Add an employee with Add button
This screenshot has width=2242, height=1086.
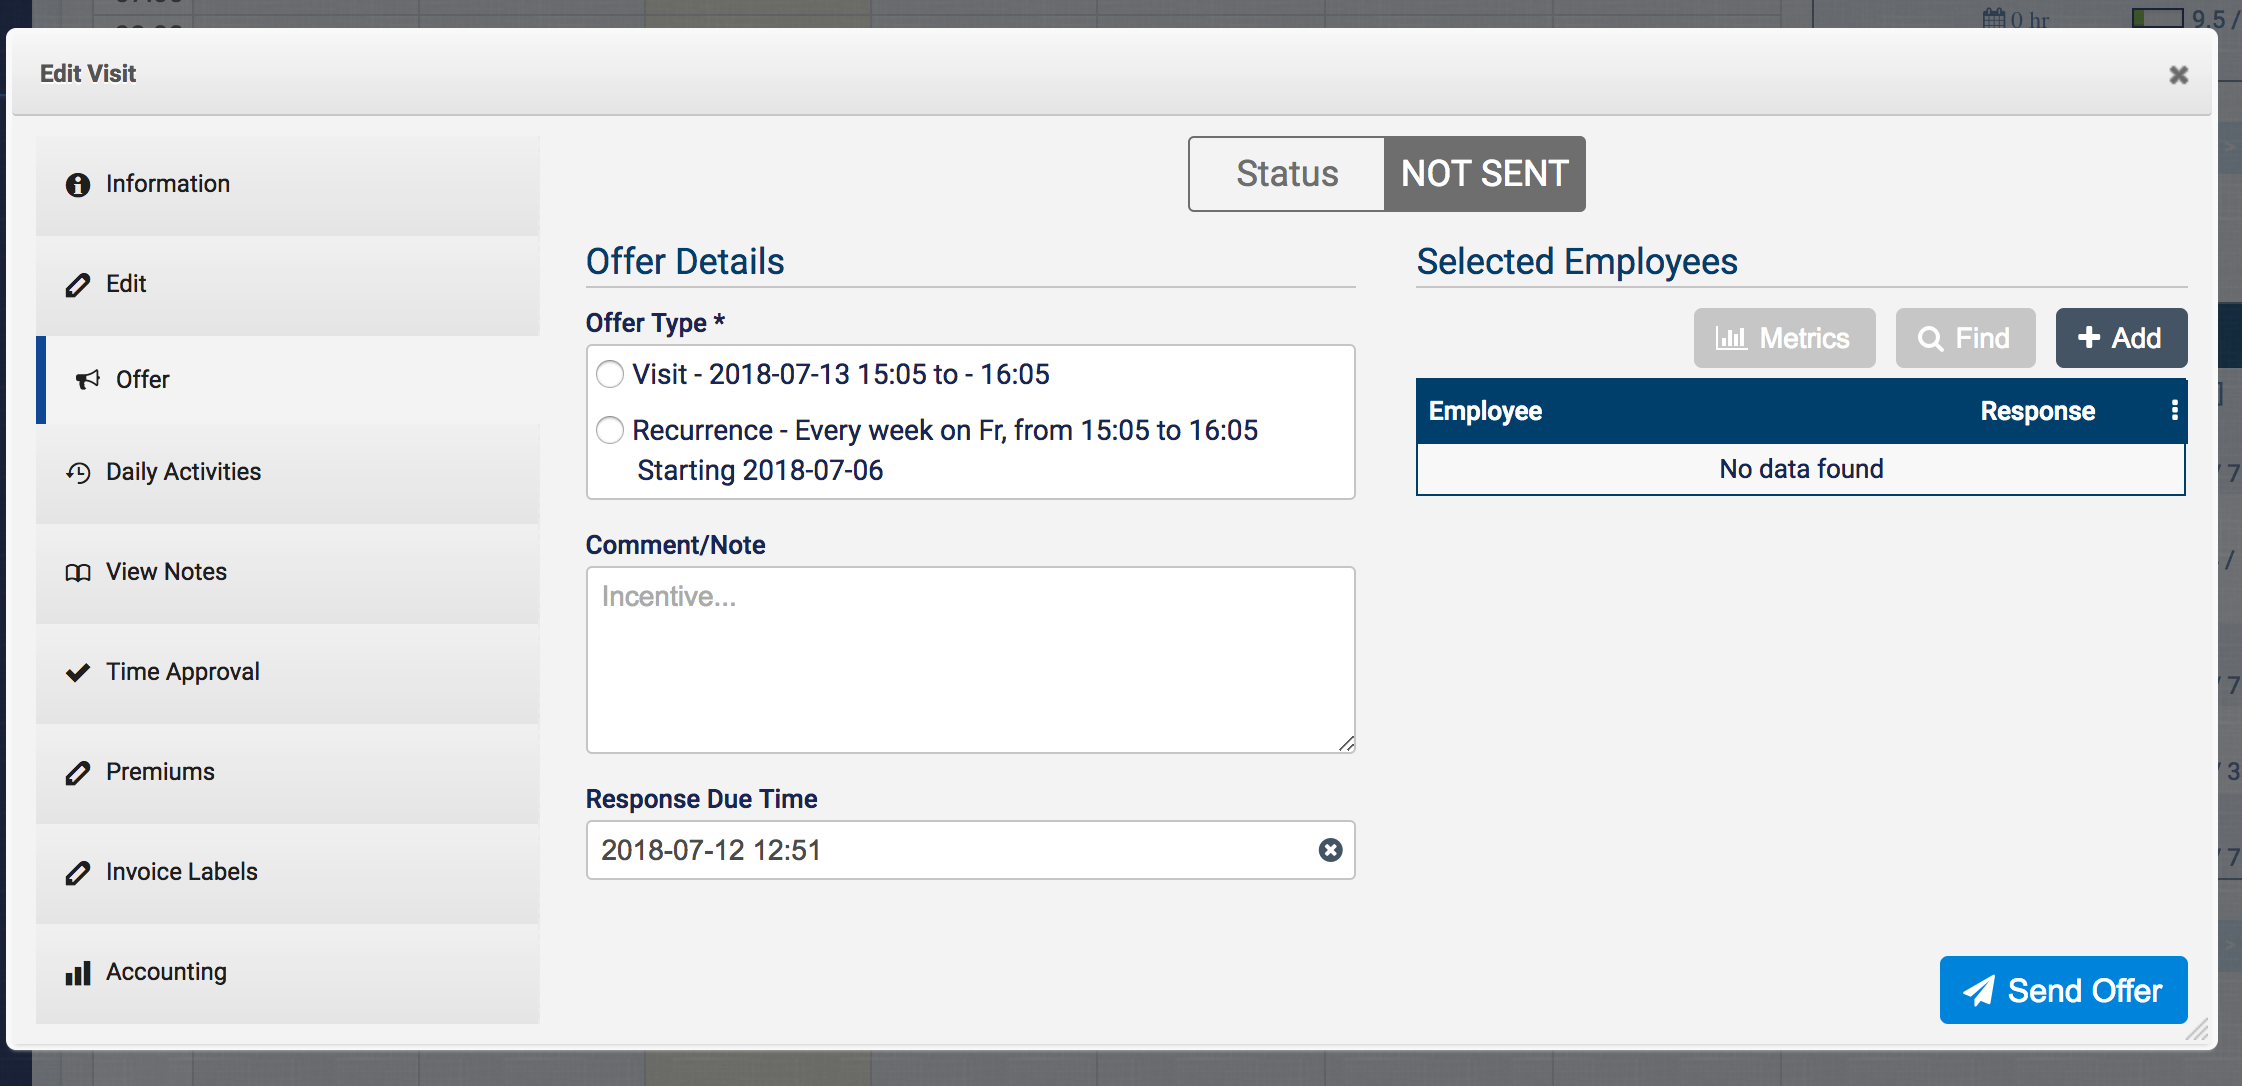(x=2121, y=338)
